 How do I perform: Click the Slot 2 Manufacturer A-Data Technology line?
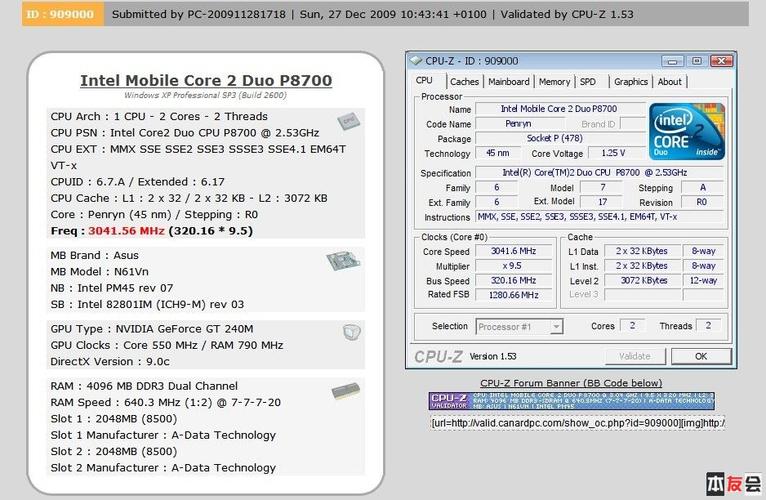163,468
